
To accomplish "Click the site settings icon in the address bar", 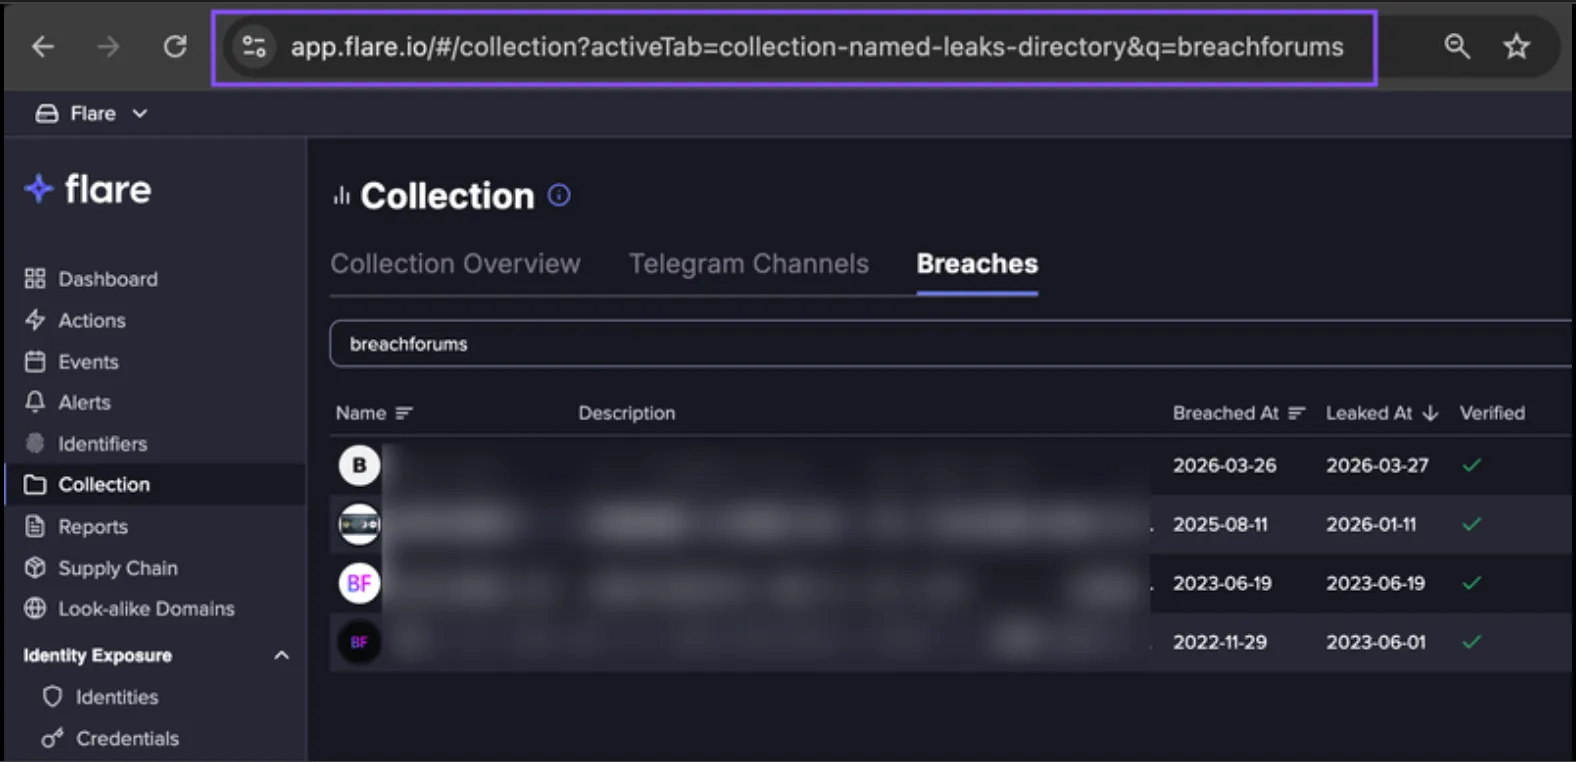I will point(254,46).
